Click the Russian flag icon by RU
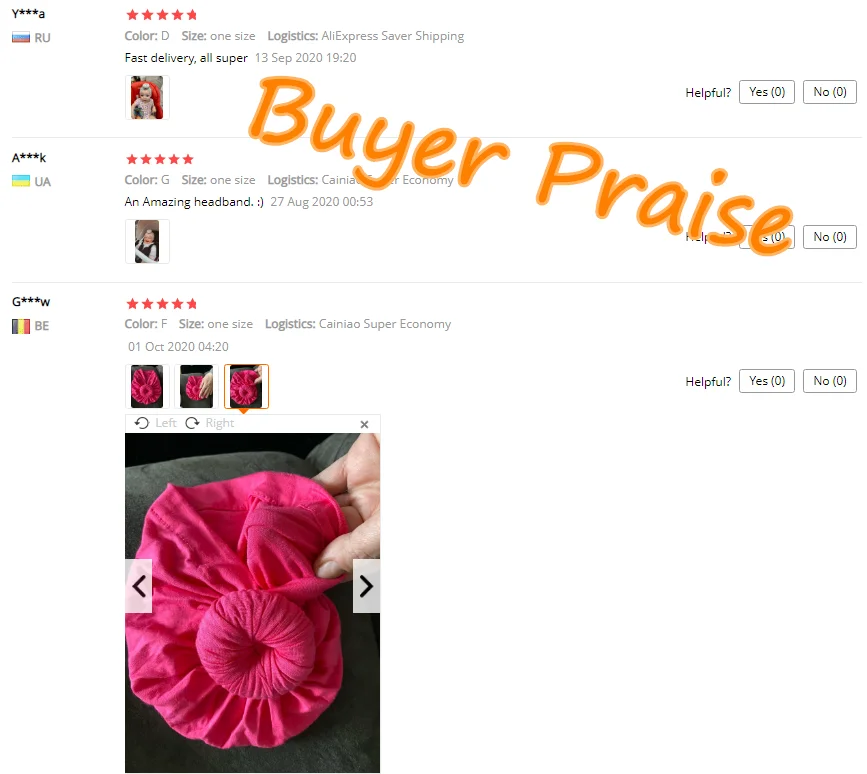 [x=21, y=38]
